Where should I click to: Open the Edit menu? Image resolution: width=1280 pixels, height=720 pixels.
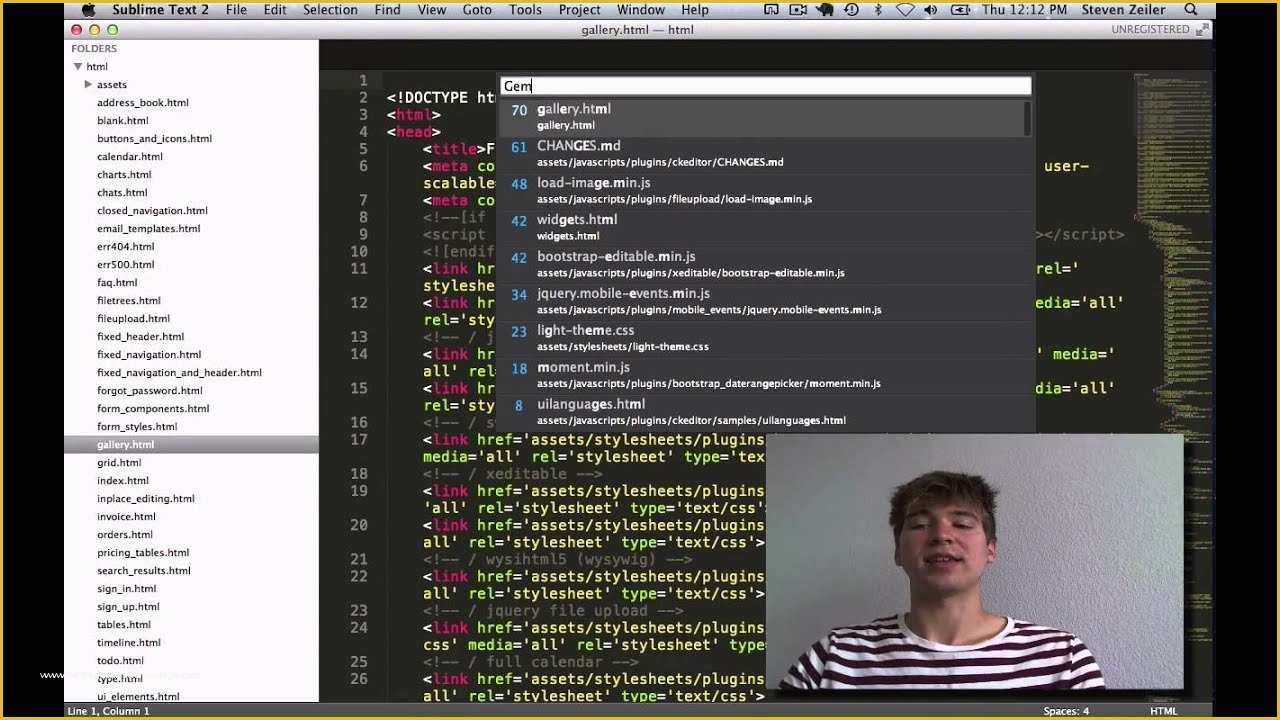pos(275,10)
